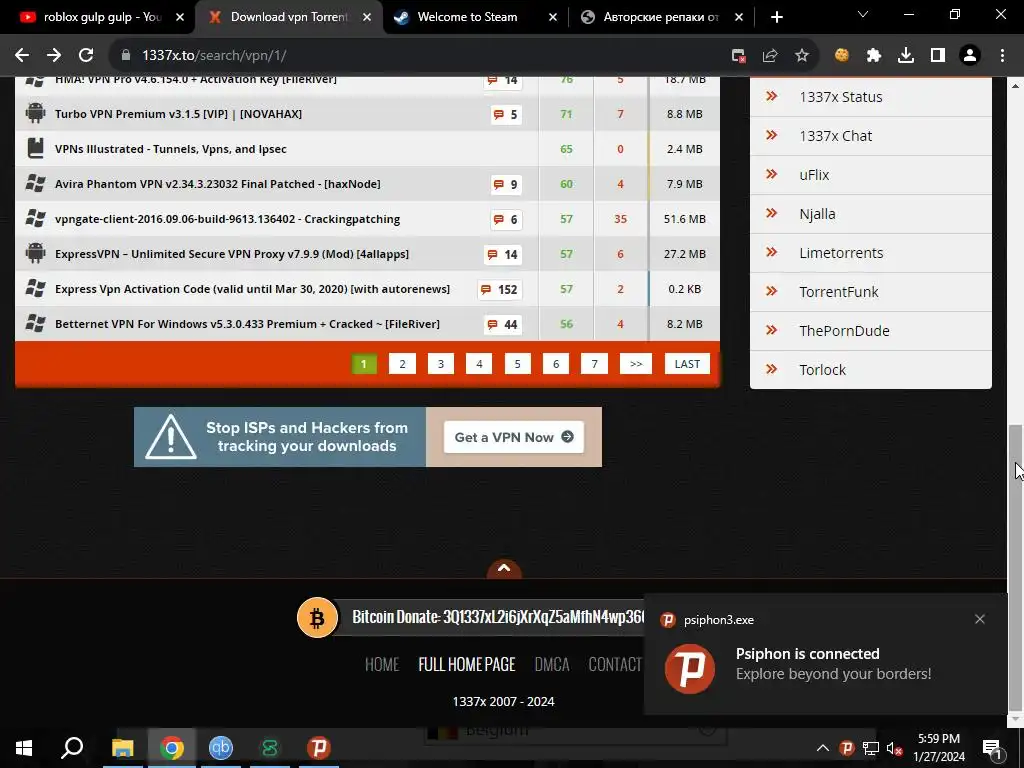
Task: Open Psiphon app in taskbar
Action: tap(319, 748)
